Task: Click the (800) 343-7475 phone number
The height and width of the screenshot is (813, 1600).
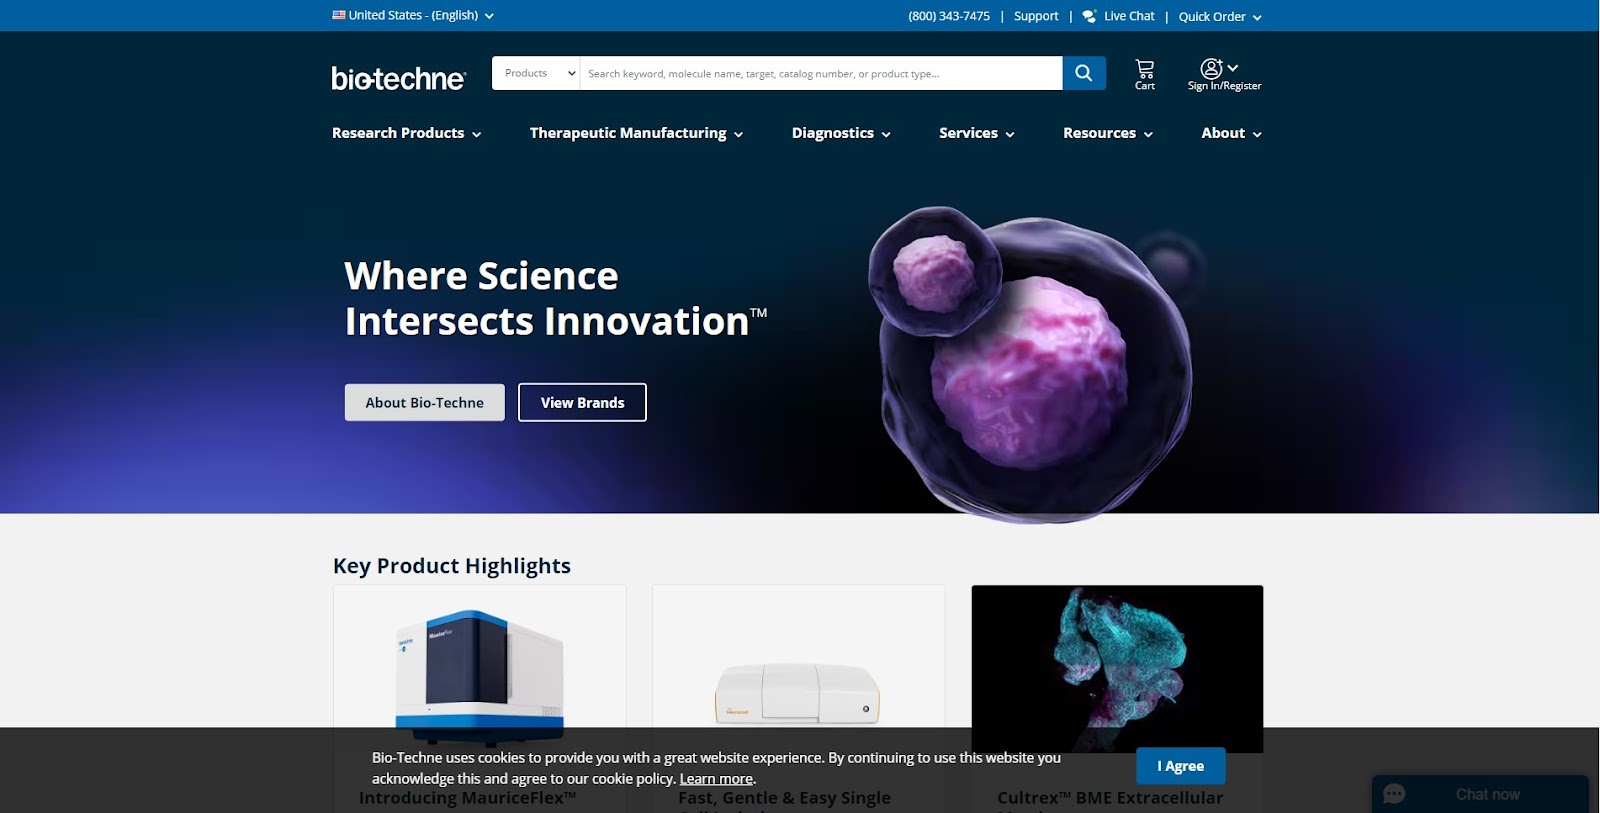Action: coord(949,16)
